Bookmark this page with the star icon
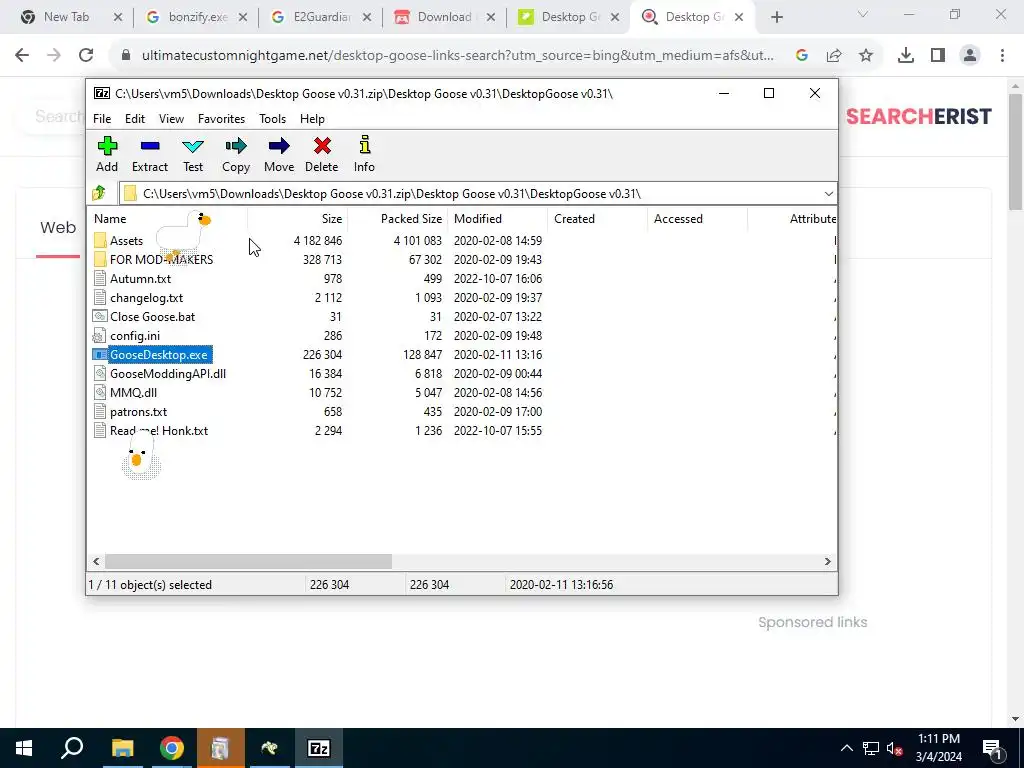Image resolution: width=1024 pixels, height=768 pixels. tap(866, 56)
